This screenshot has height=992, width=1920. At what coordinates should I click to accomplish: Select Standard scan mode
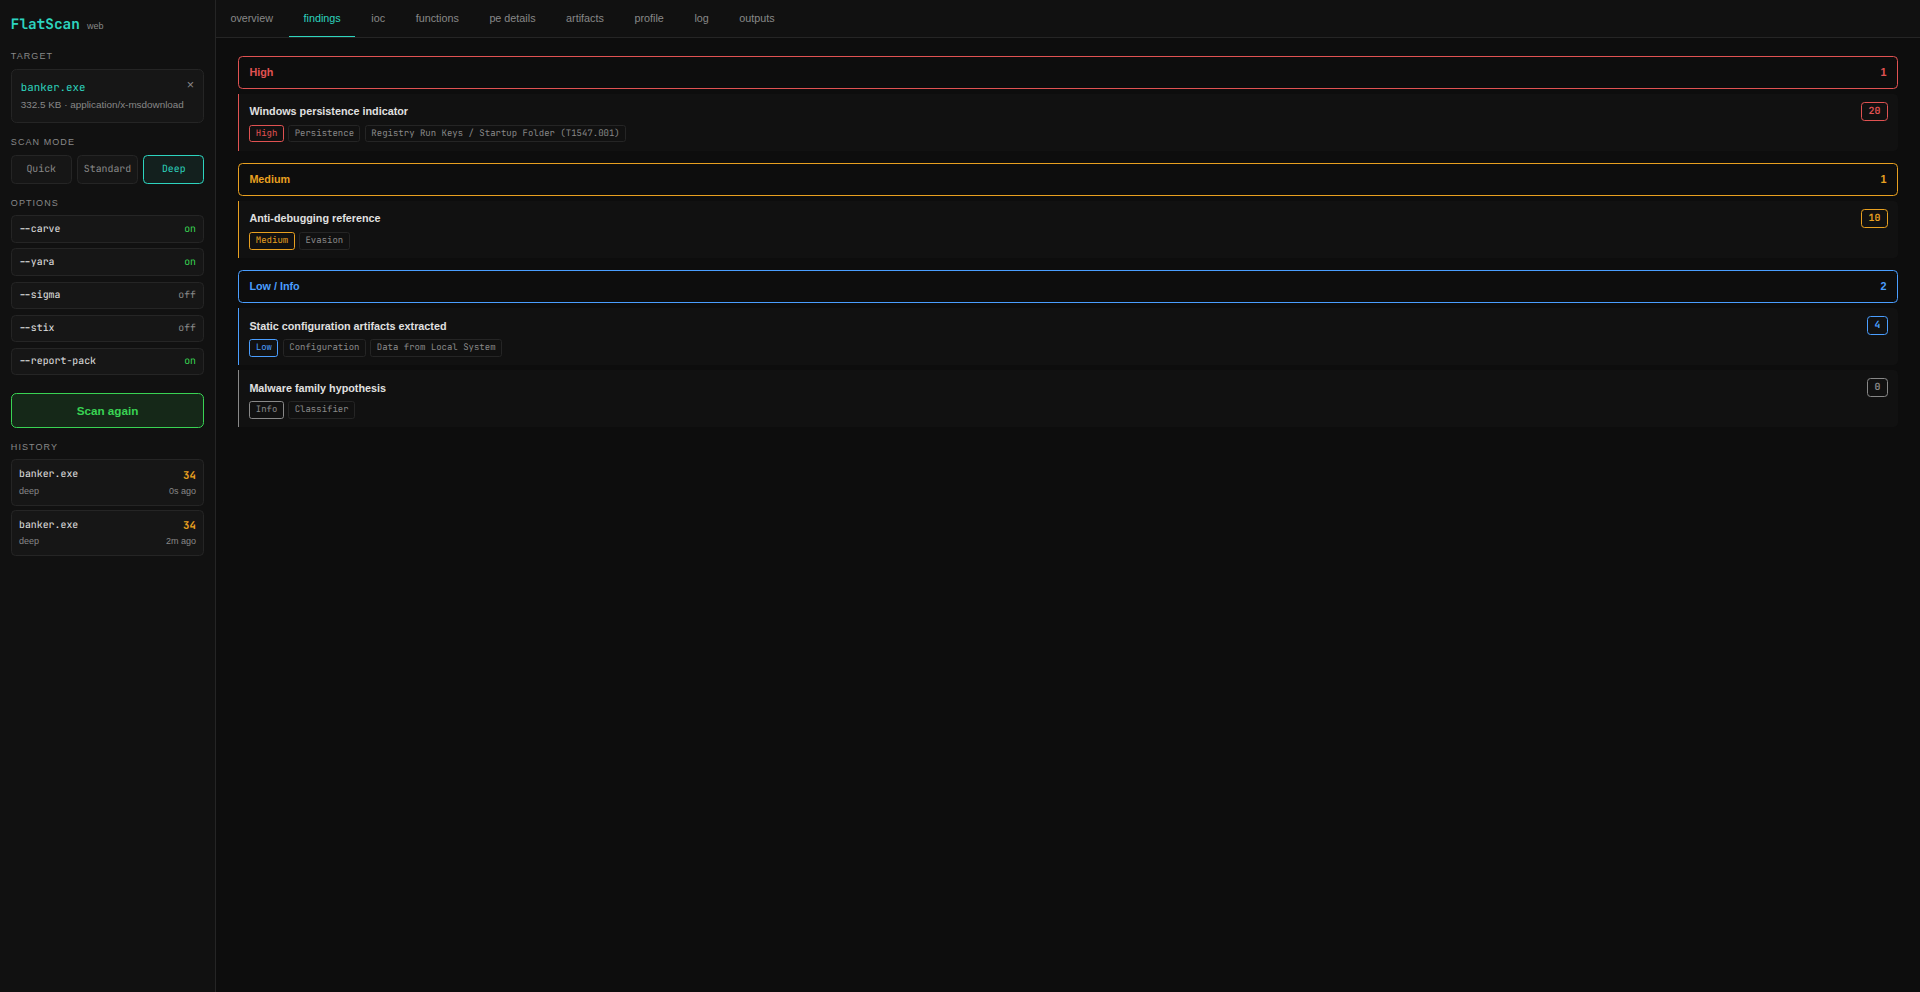pos(107,169)
